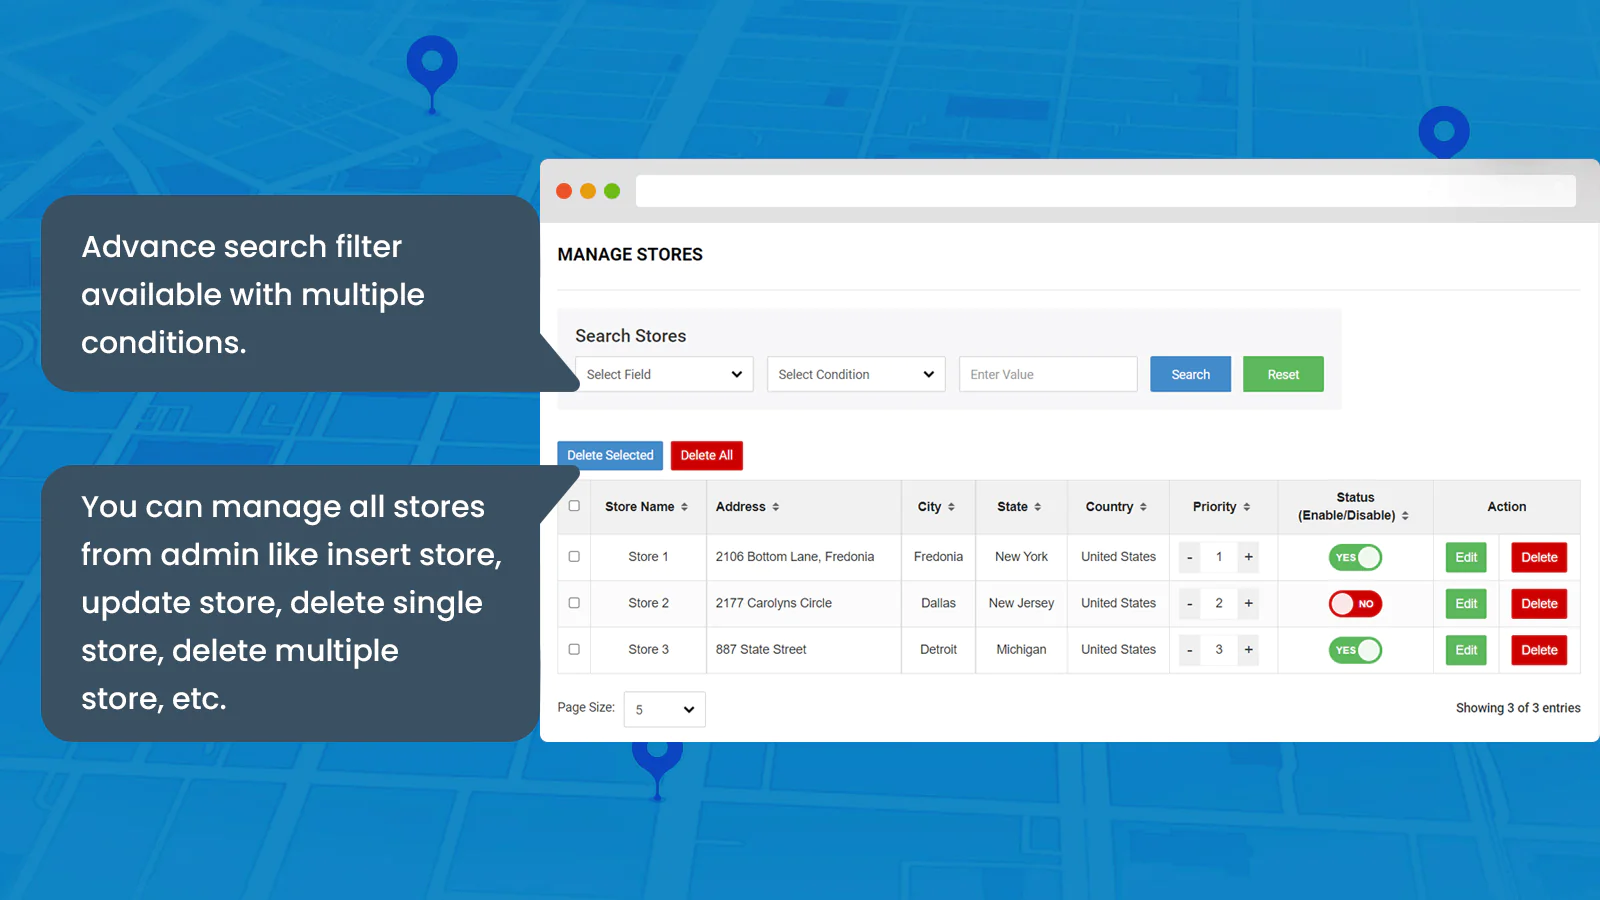
Task: Click the green window maximize dot
Action: 612,191
